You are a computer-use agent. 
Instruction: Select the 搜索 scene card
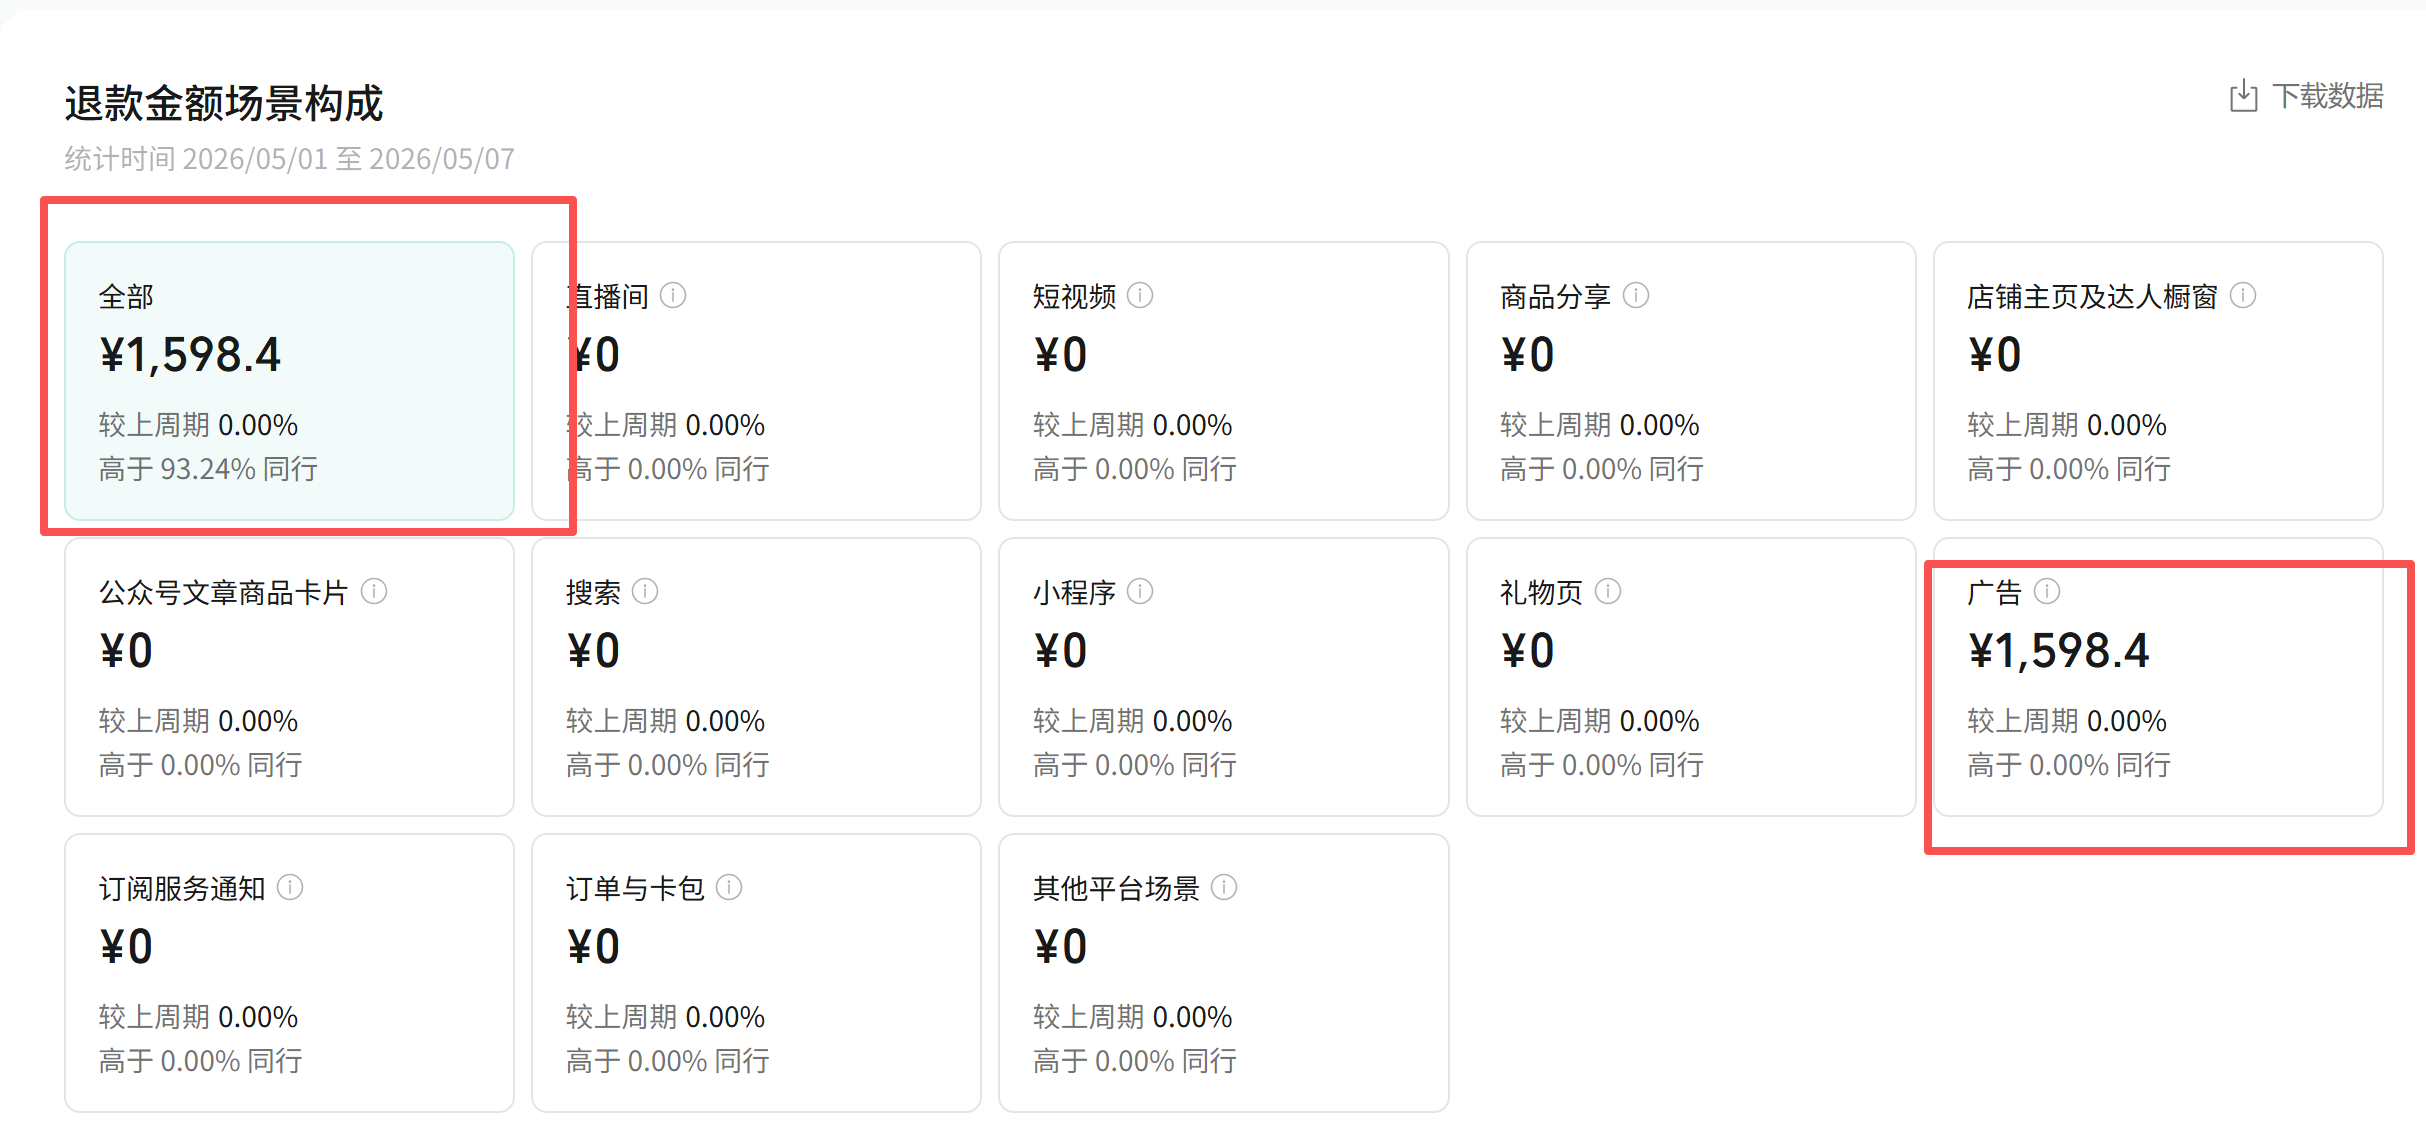click(756, 677)
